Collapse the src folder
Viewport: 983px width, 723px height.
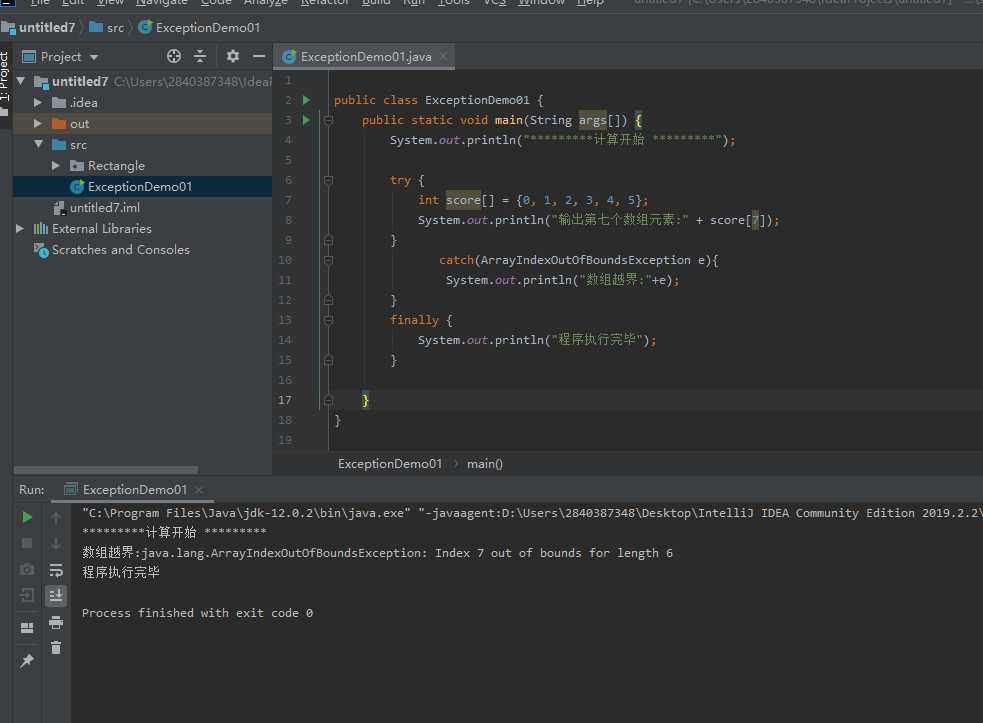coord(38,144)
